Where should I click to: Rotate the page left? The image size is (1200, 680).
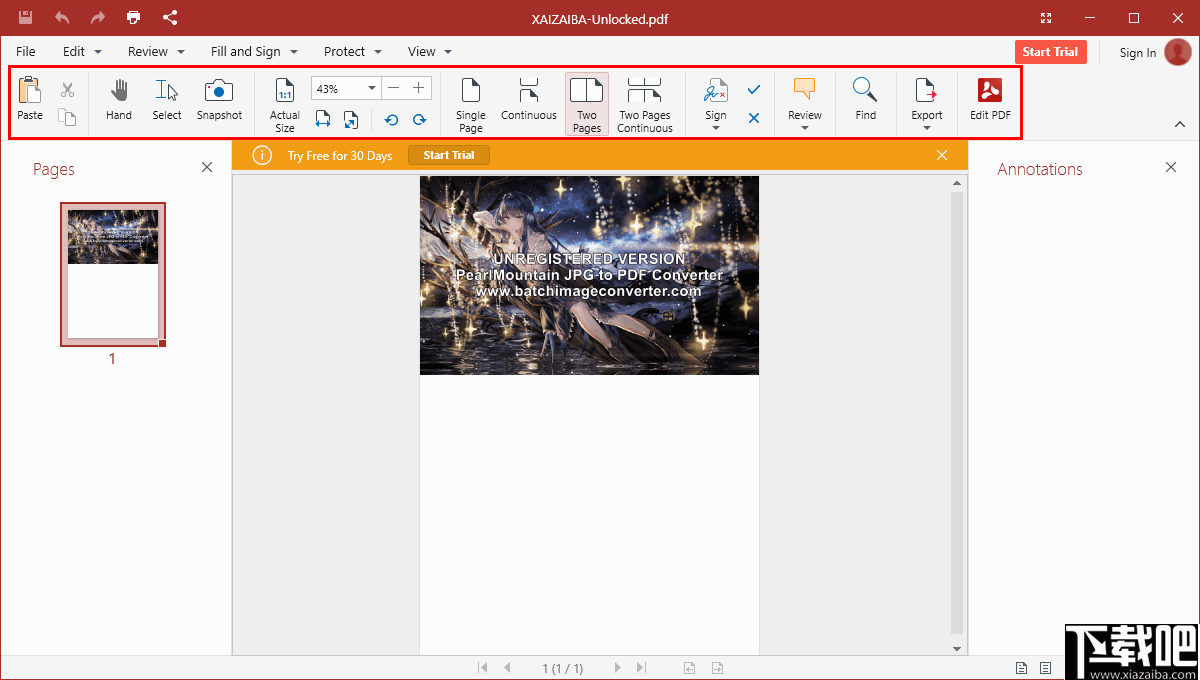tap(391, 119)
